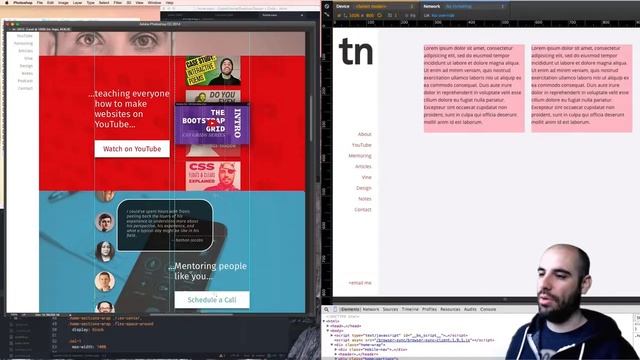Open the View menu
The height and width of the screenshot is (360, 640).
[x=139, y=2]
